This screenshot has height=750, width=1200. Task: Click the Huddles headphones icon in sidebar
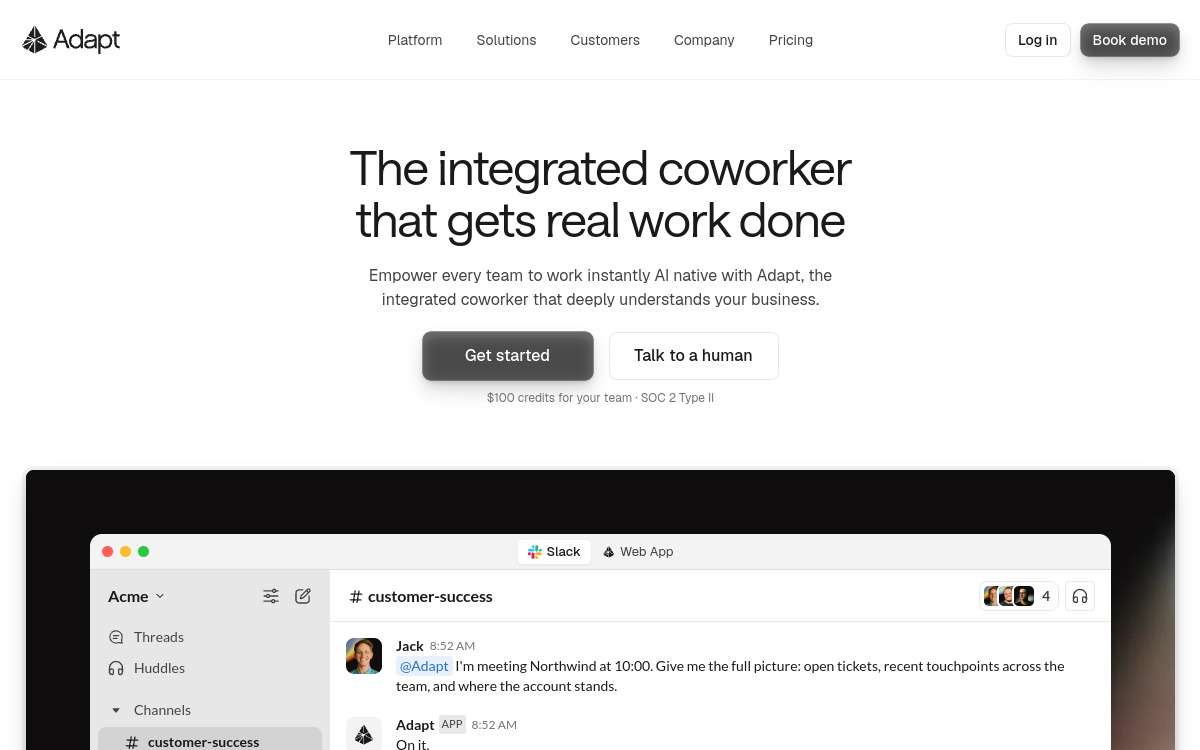click(116, 668)
